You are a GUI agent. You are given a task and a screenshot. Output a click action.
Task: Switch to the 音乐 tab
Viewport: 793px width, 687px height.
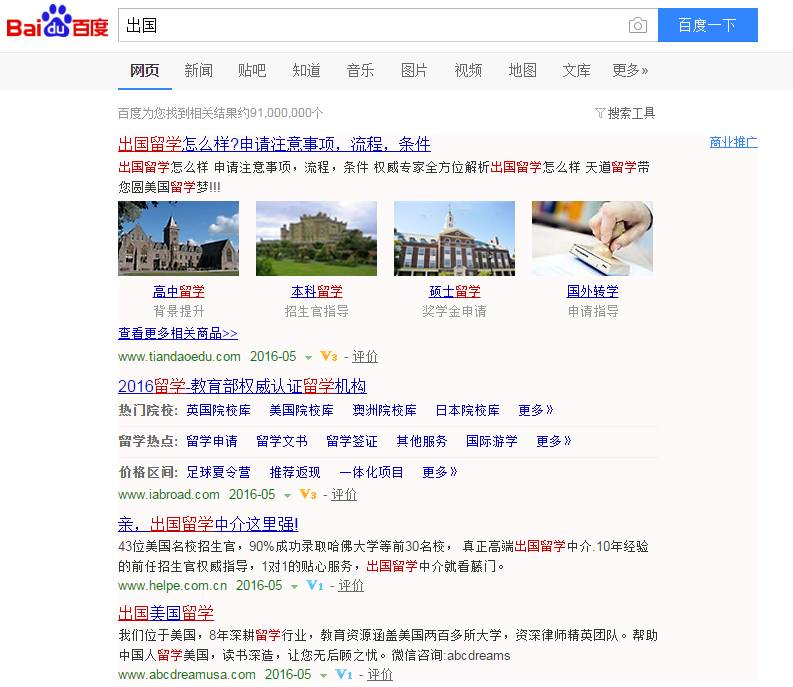[x=361, y=70]
